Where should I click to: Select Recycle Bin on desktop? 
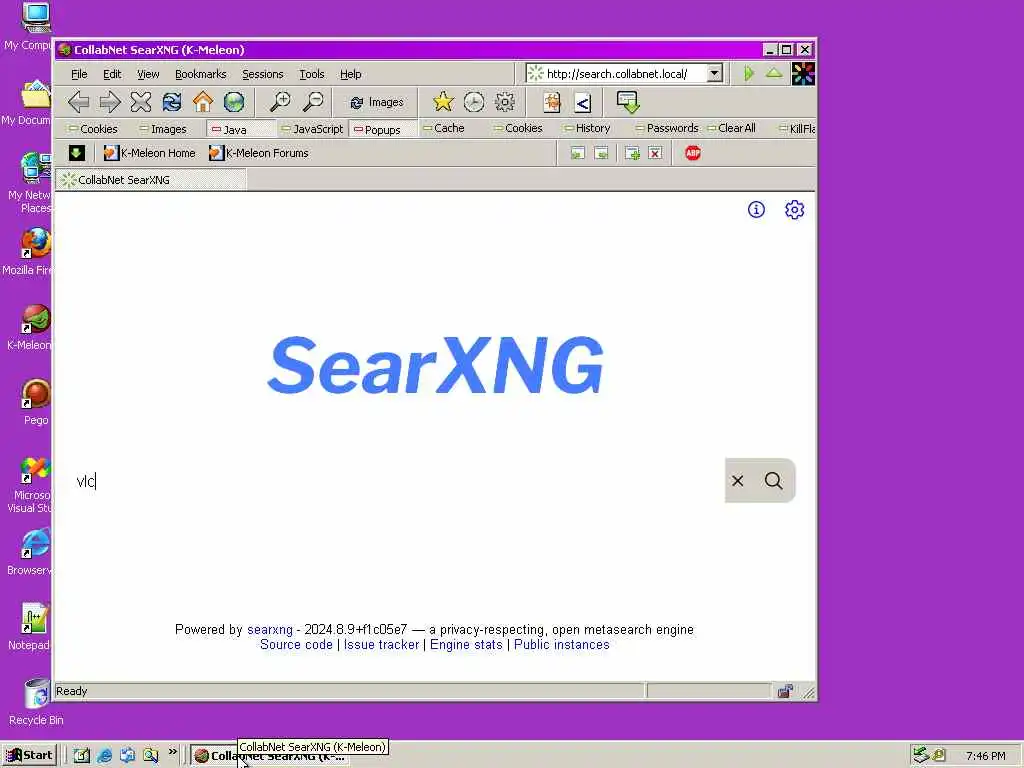pyautogui.click(x=36, y=703)
